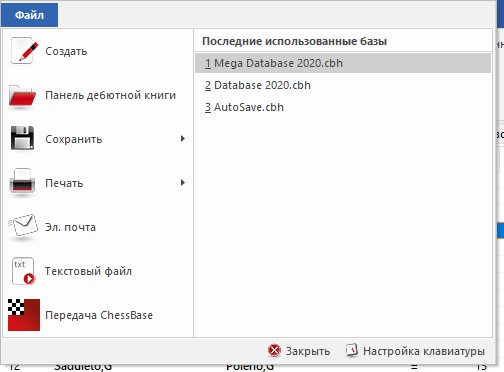The height and width of the screenshot is (372, 504).
Task: Click the Закрыть button label
Action: [308, 351]
